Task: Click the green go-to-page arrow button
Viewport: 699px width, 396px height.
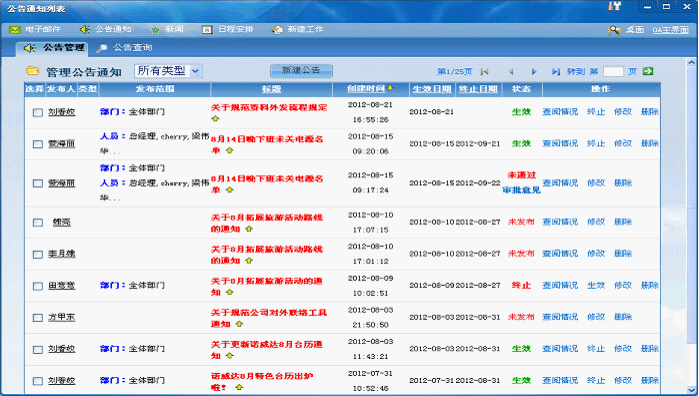Action: pos(648,71)
